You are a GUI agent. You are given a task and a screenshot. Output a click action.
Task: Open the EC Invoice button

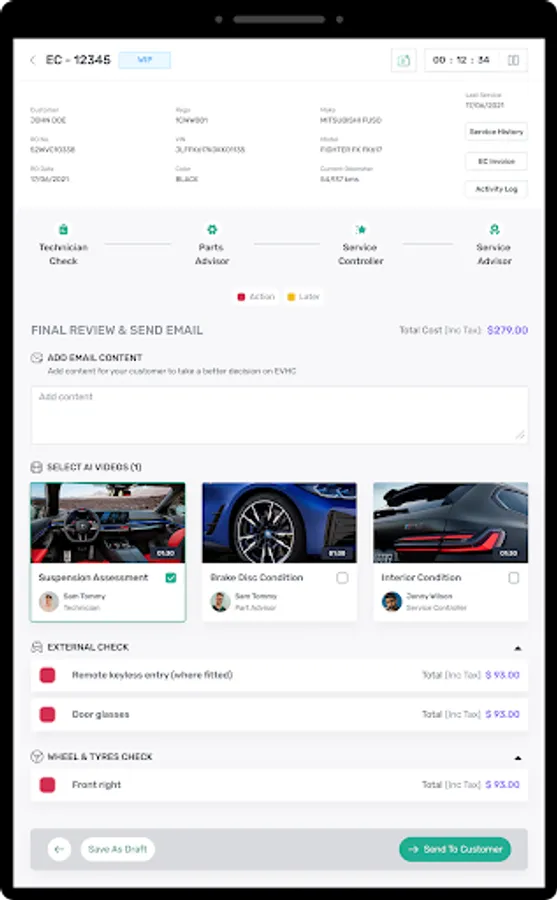click(496, 161)
